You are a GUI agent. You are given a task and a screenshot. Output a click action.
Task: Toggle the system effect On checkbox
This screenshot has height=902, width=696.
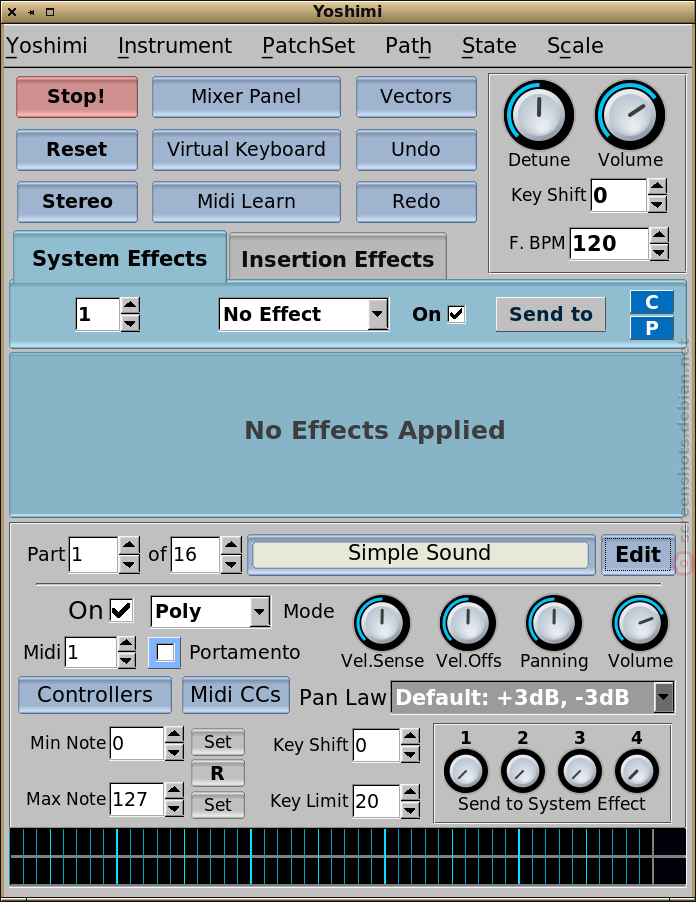click(456, 314)
